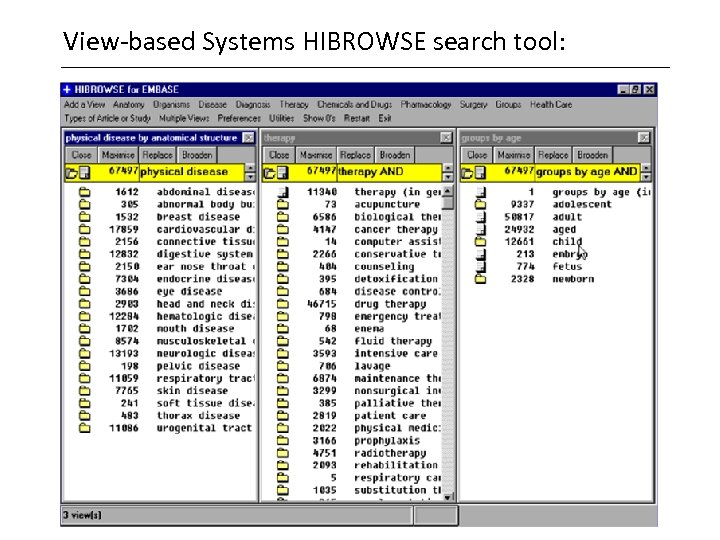Open the Multiple Views menu

[184, 118]
